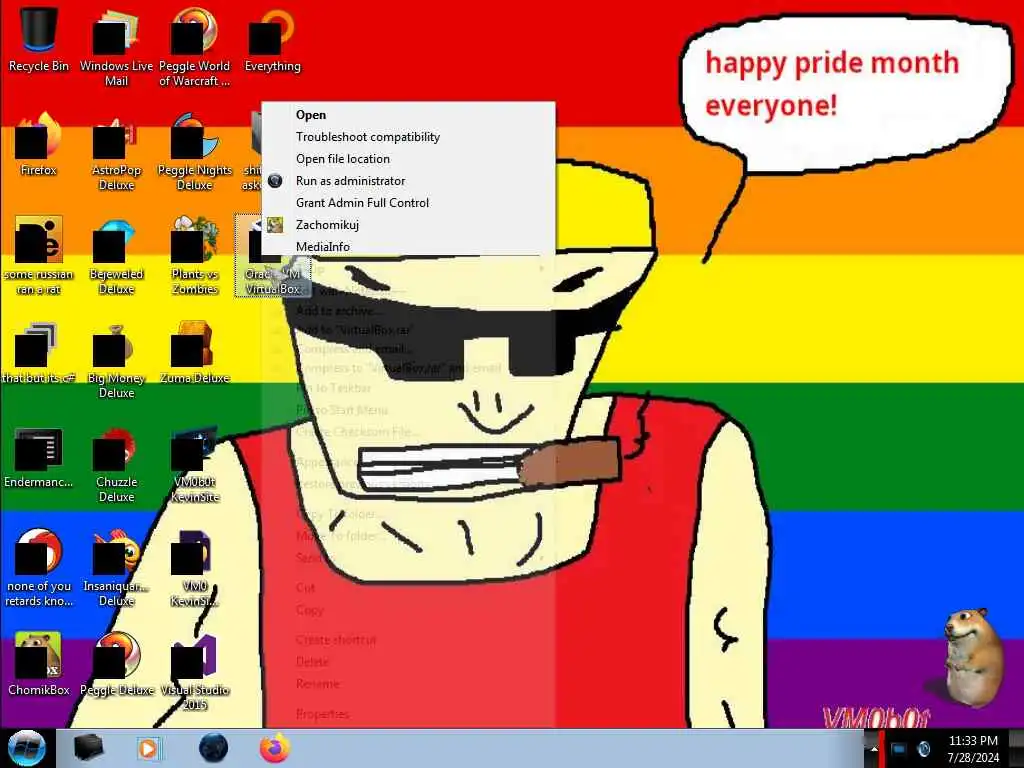Click the hamster desktop gadget
Viewport: 1024px width, 768px height.
(972, 657)
